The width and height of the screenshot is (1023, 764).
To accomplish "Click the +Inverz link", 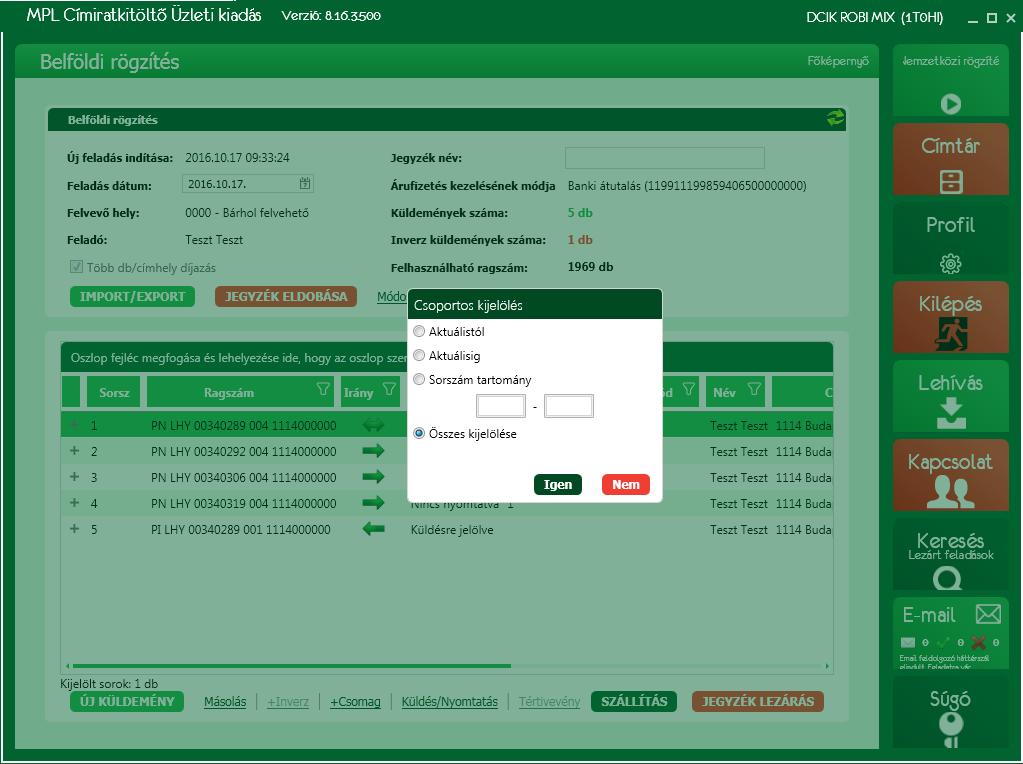I will coord(288,701).
